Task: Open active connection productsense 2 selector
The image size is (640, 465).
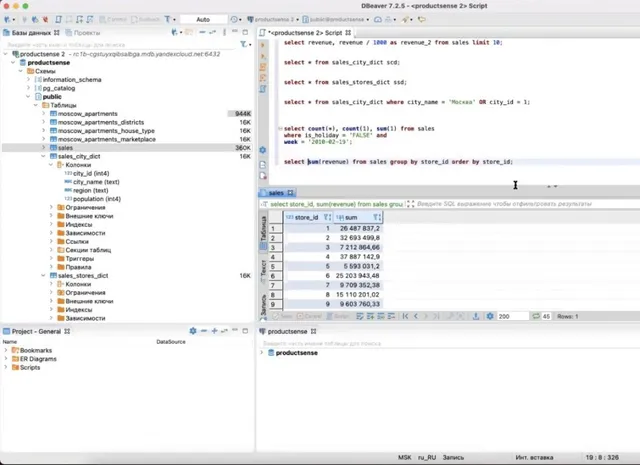Action: 273,19
